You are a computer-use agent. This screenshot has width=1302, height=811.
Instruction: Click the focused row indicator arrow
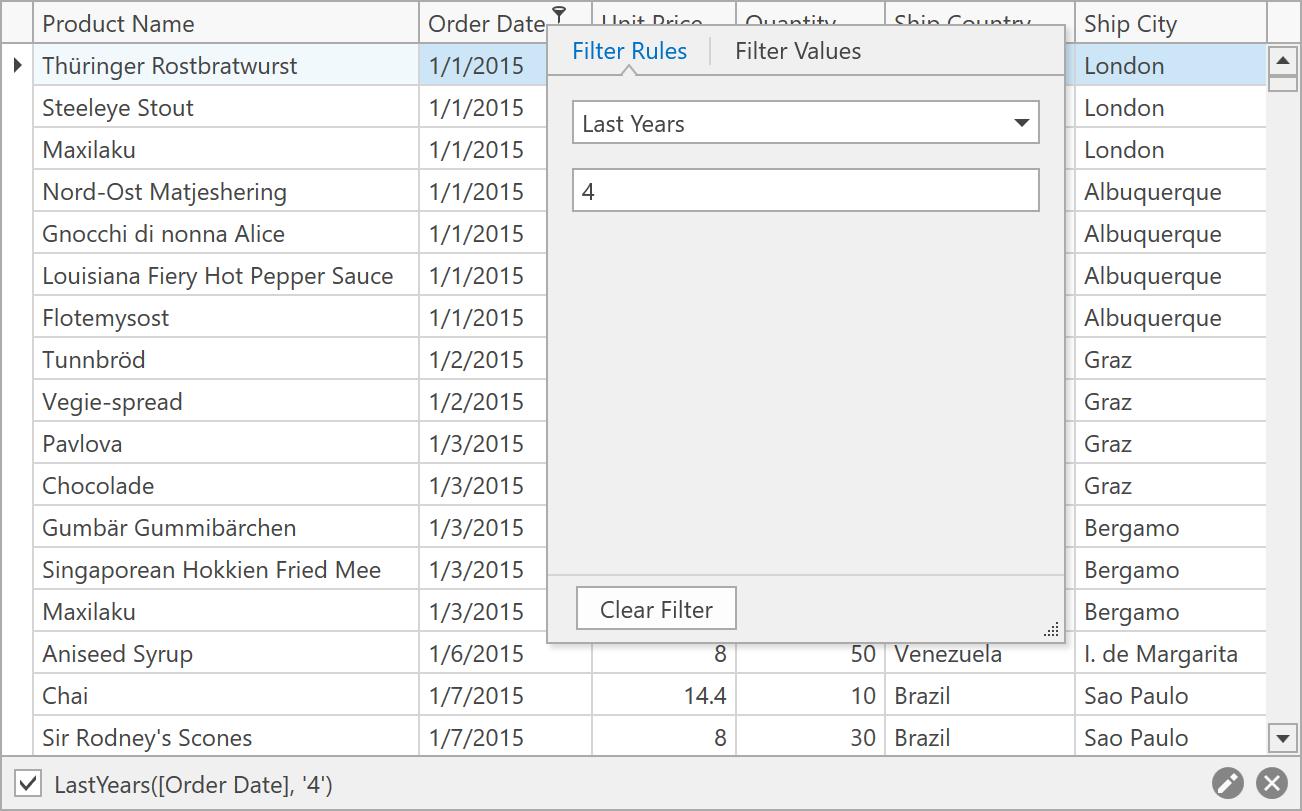pos(17,66)
